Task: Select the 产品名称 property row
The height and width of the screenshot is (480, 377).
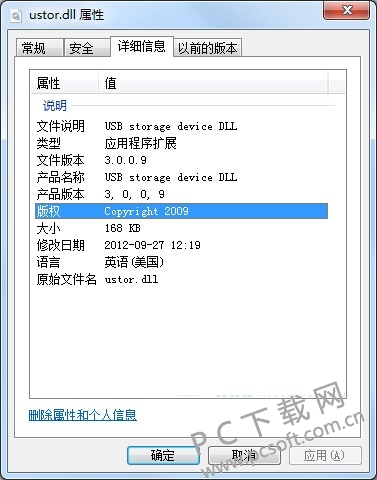Action: coord(181,177)
